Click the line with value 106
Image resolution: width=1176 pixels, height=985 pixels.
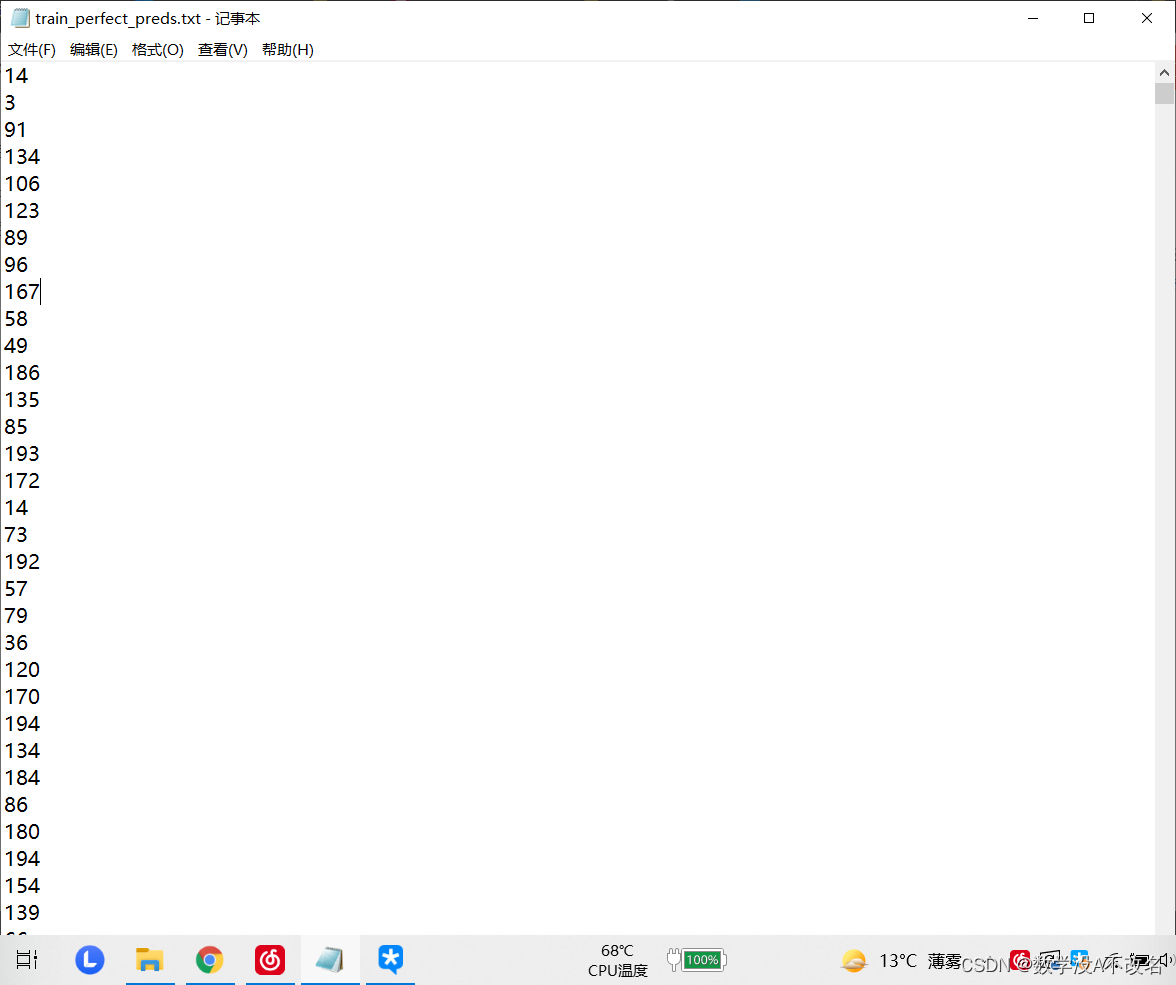[x=22, y=184]
